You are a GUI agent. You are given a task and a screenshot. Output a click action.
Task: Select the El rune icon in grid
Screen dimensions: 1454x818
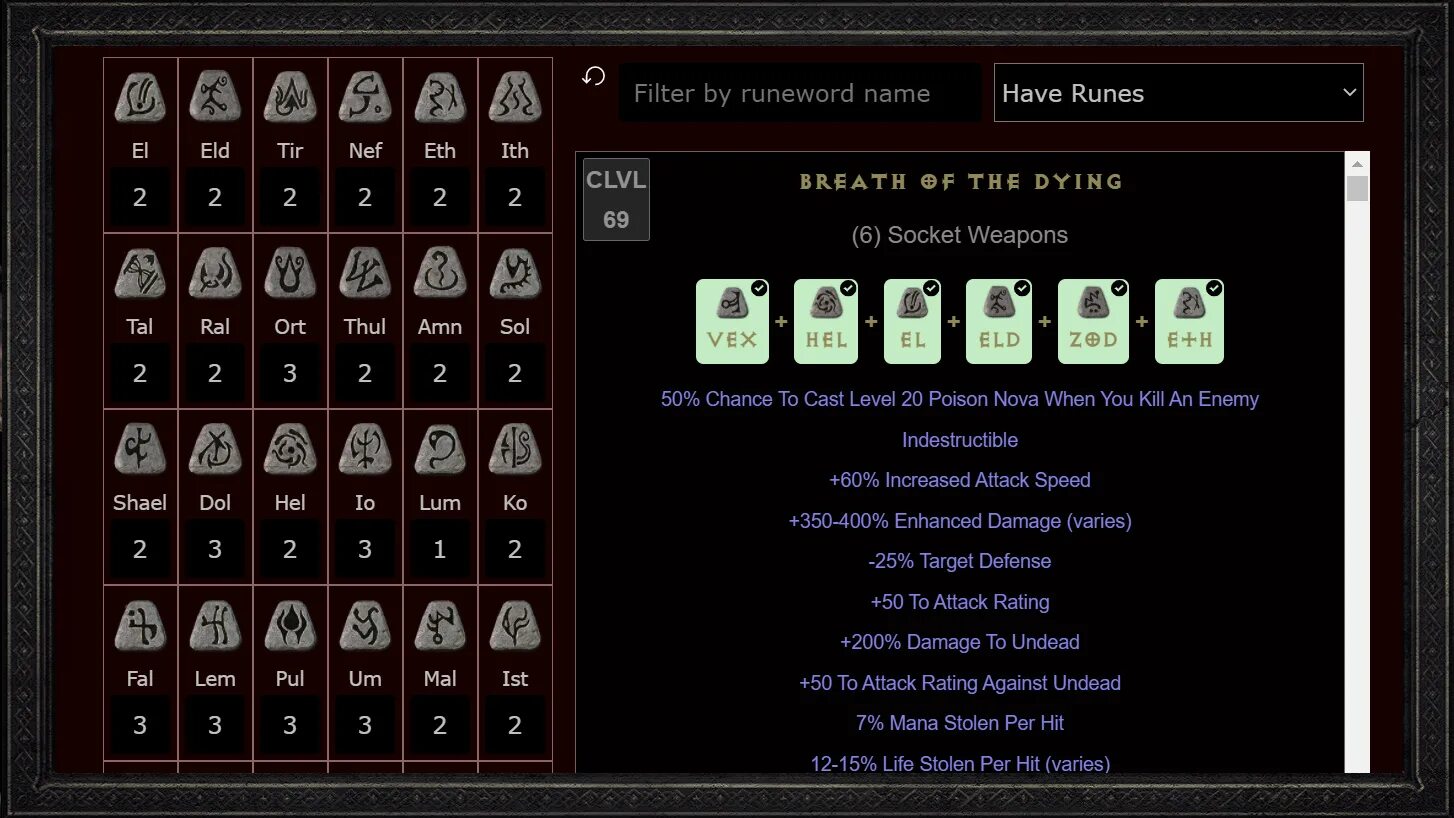pyautogui.click(x=140, y=98)
